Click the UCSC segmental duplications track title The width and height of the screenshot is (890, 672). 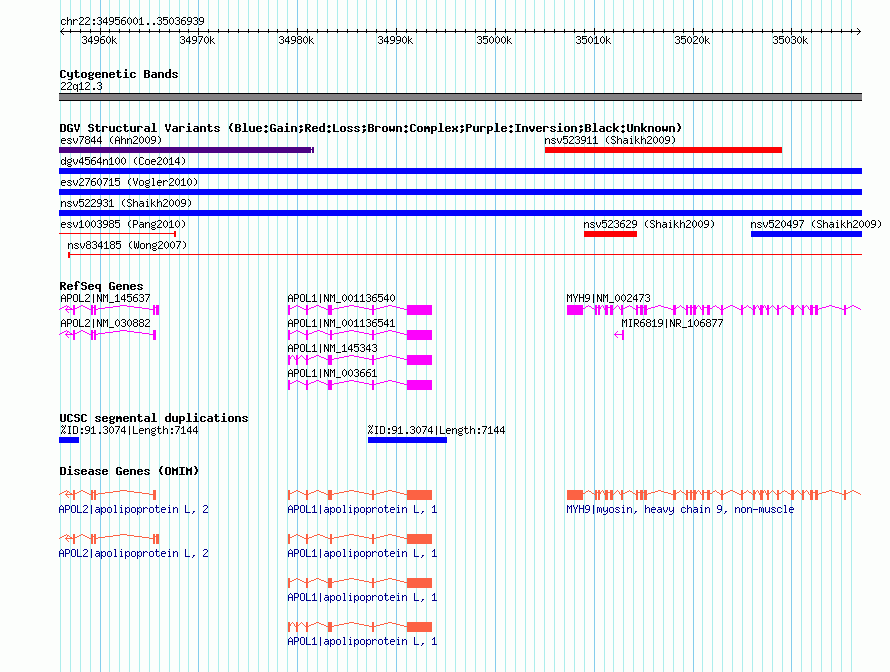click(154, 418)
